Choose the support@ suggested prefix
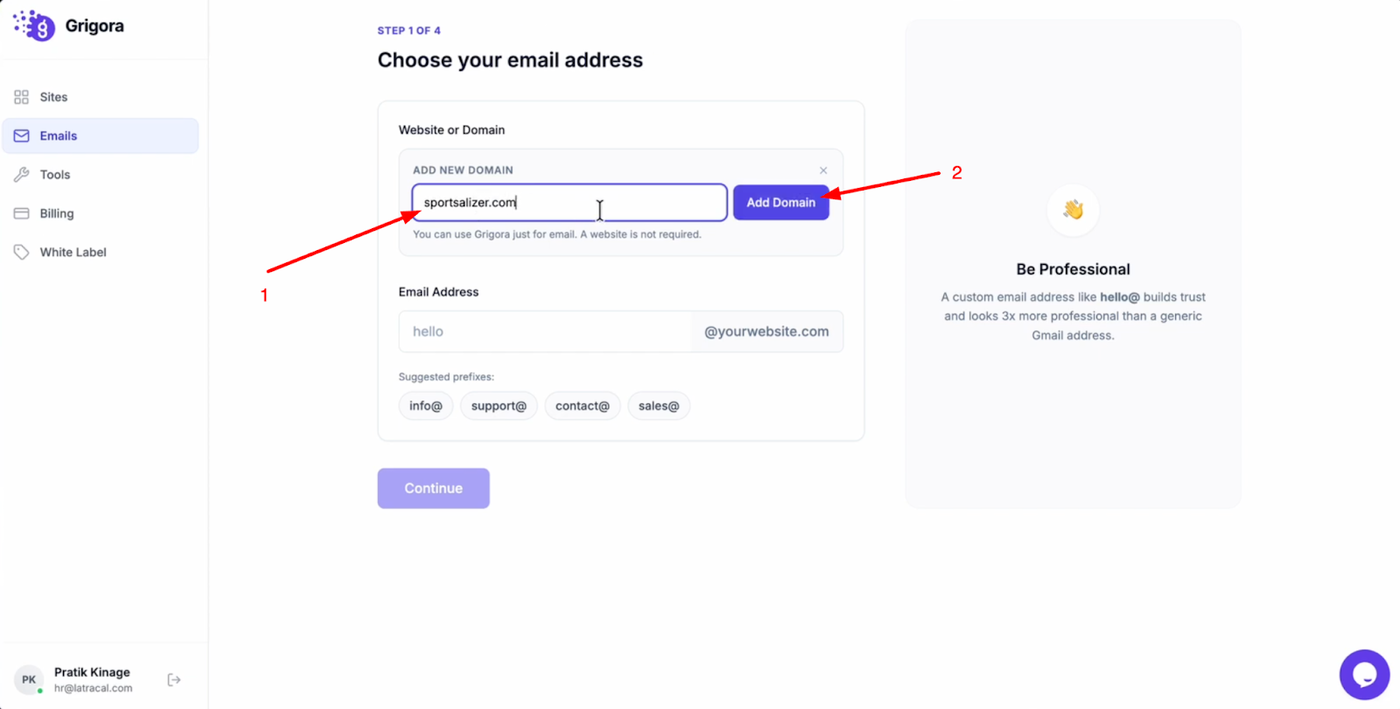The width and height of the screenshot is (1400, 709). click(x=499, y=406)
